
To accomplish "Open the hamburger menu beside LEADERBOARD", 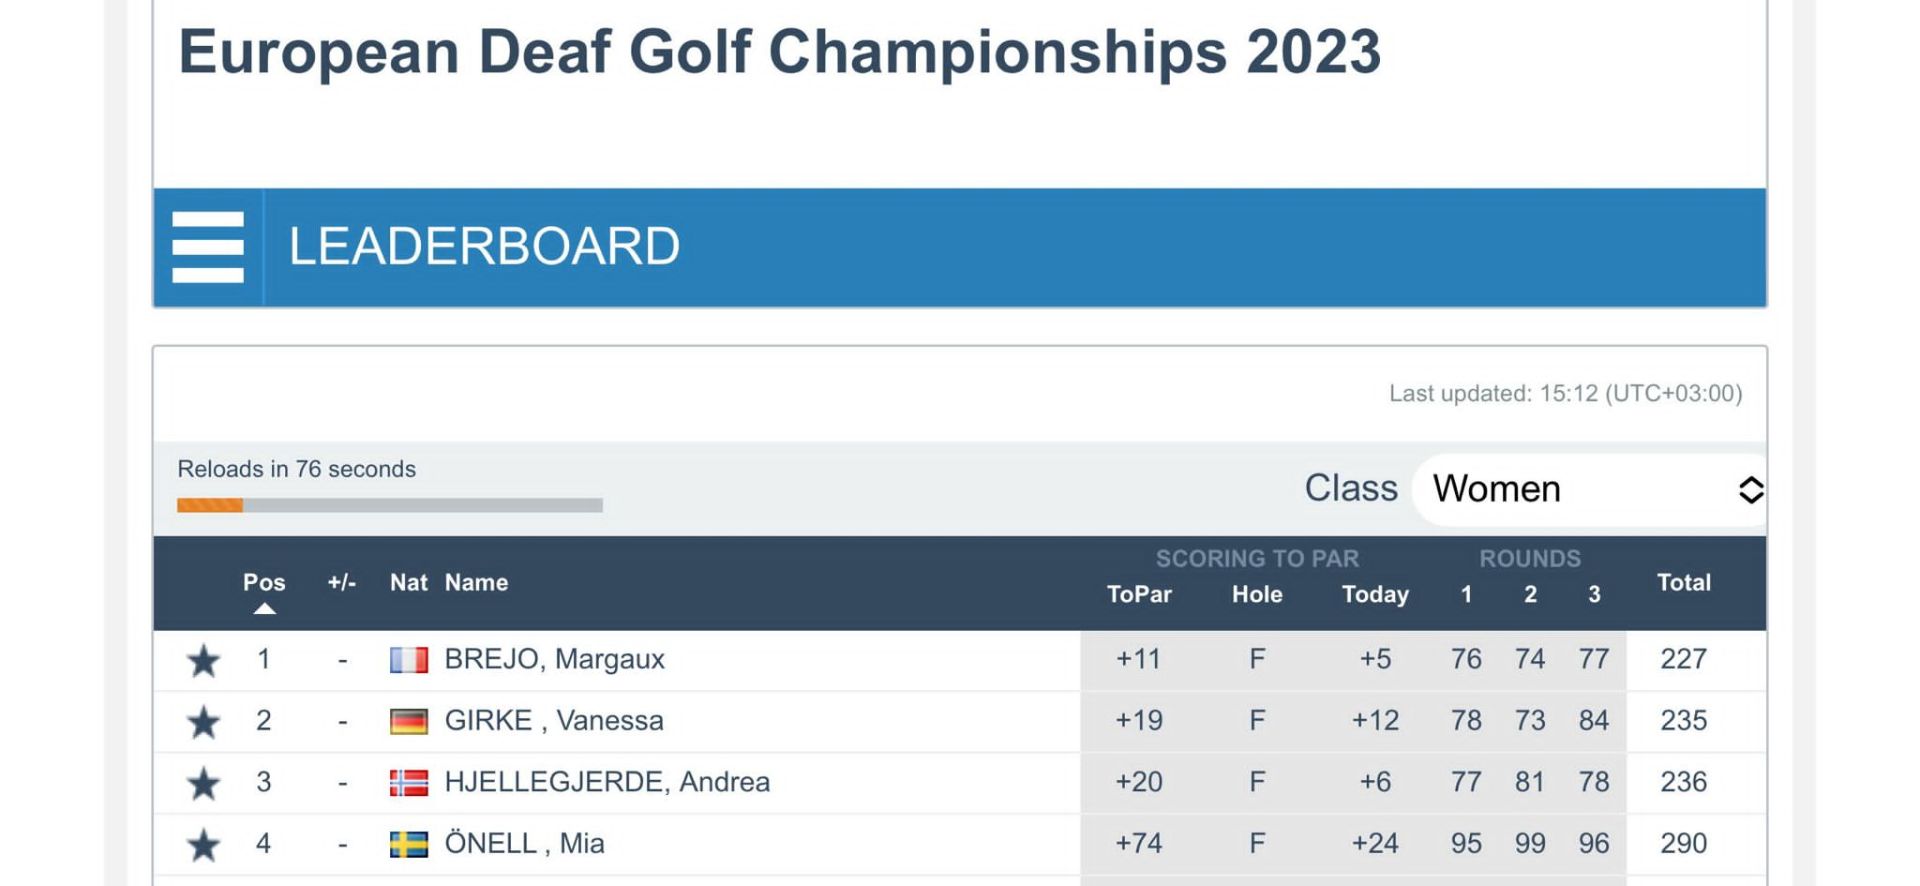I will coord(208,247).
